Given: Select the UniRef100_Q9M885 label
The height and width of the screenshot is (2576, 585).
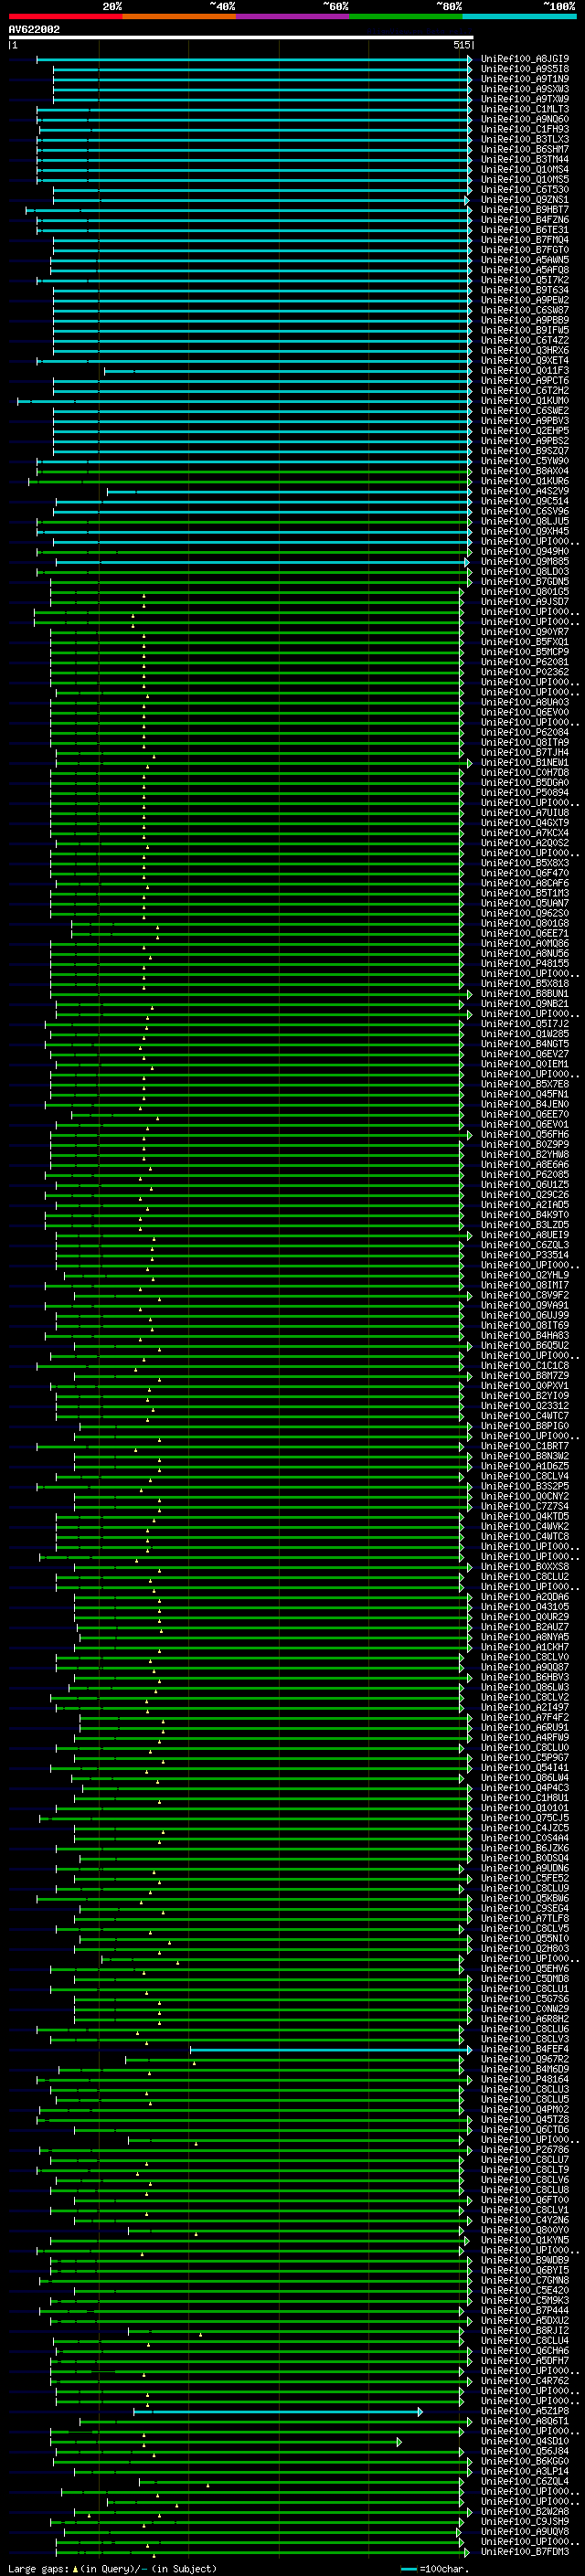Looking at the screenshot, I should tap(525, 562).
